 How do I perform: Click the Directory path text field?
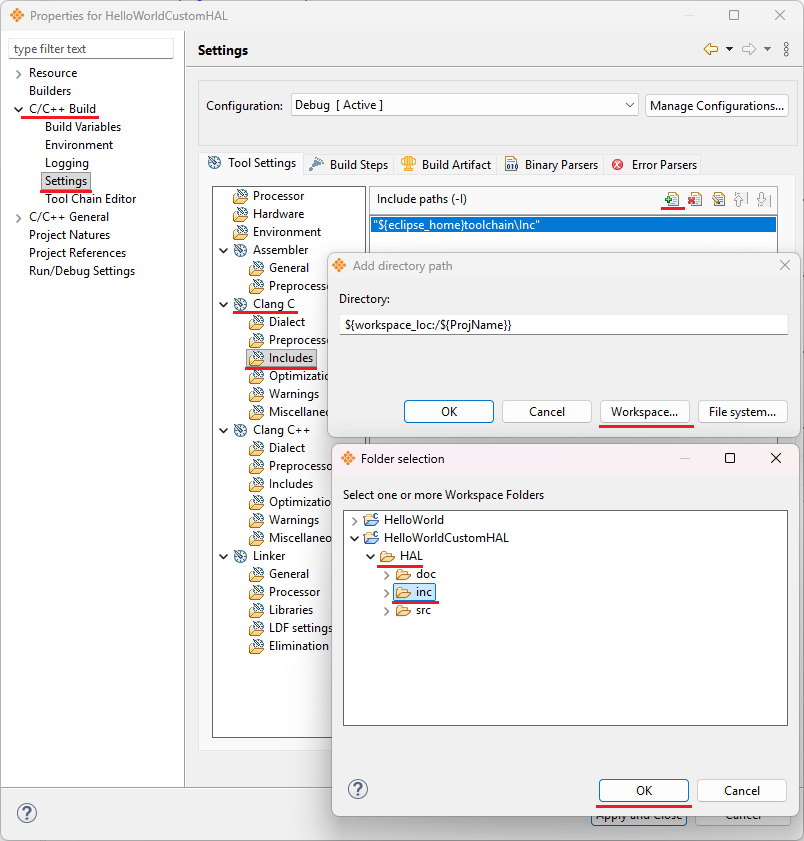click(563, 325)
